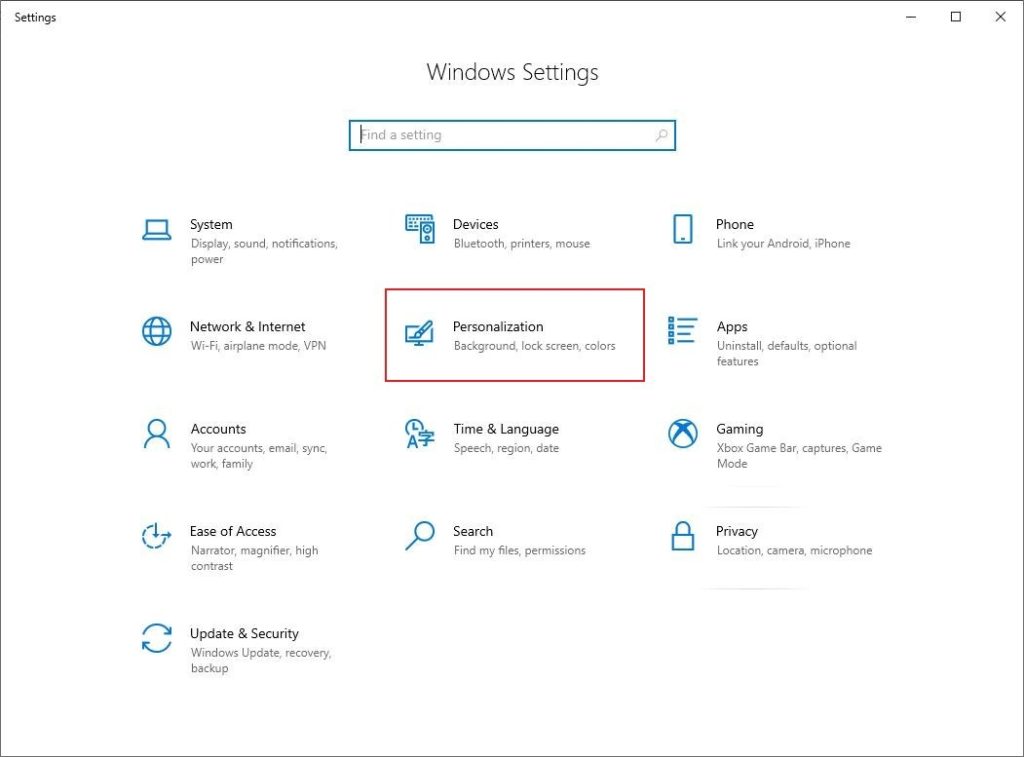1024x757 pixels.
Task: Open Gaming via the Xbox icon
Action: click(682, 433)
